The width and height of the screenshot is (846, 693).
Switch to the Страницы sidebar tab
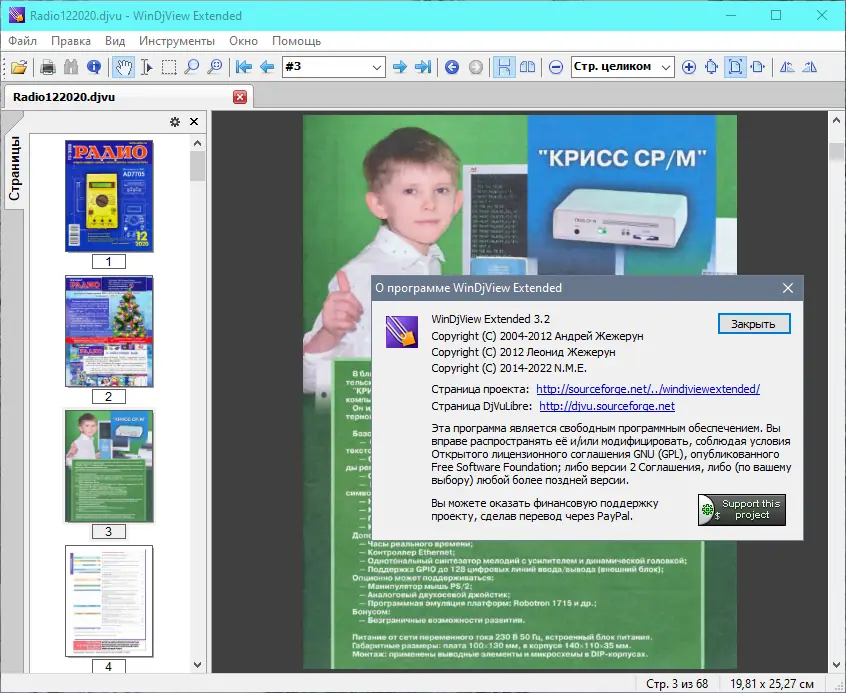click(14, 168)
